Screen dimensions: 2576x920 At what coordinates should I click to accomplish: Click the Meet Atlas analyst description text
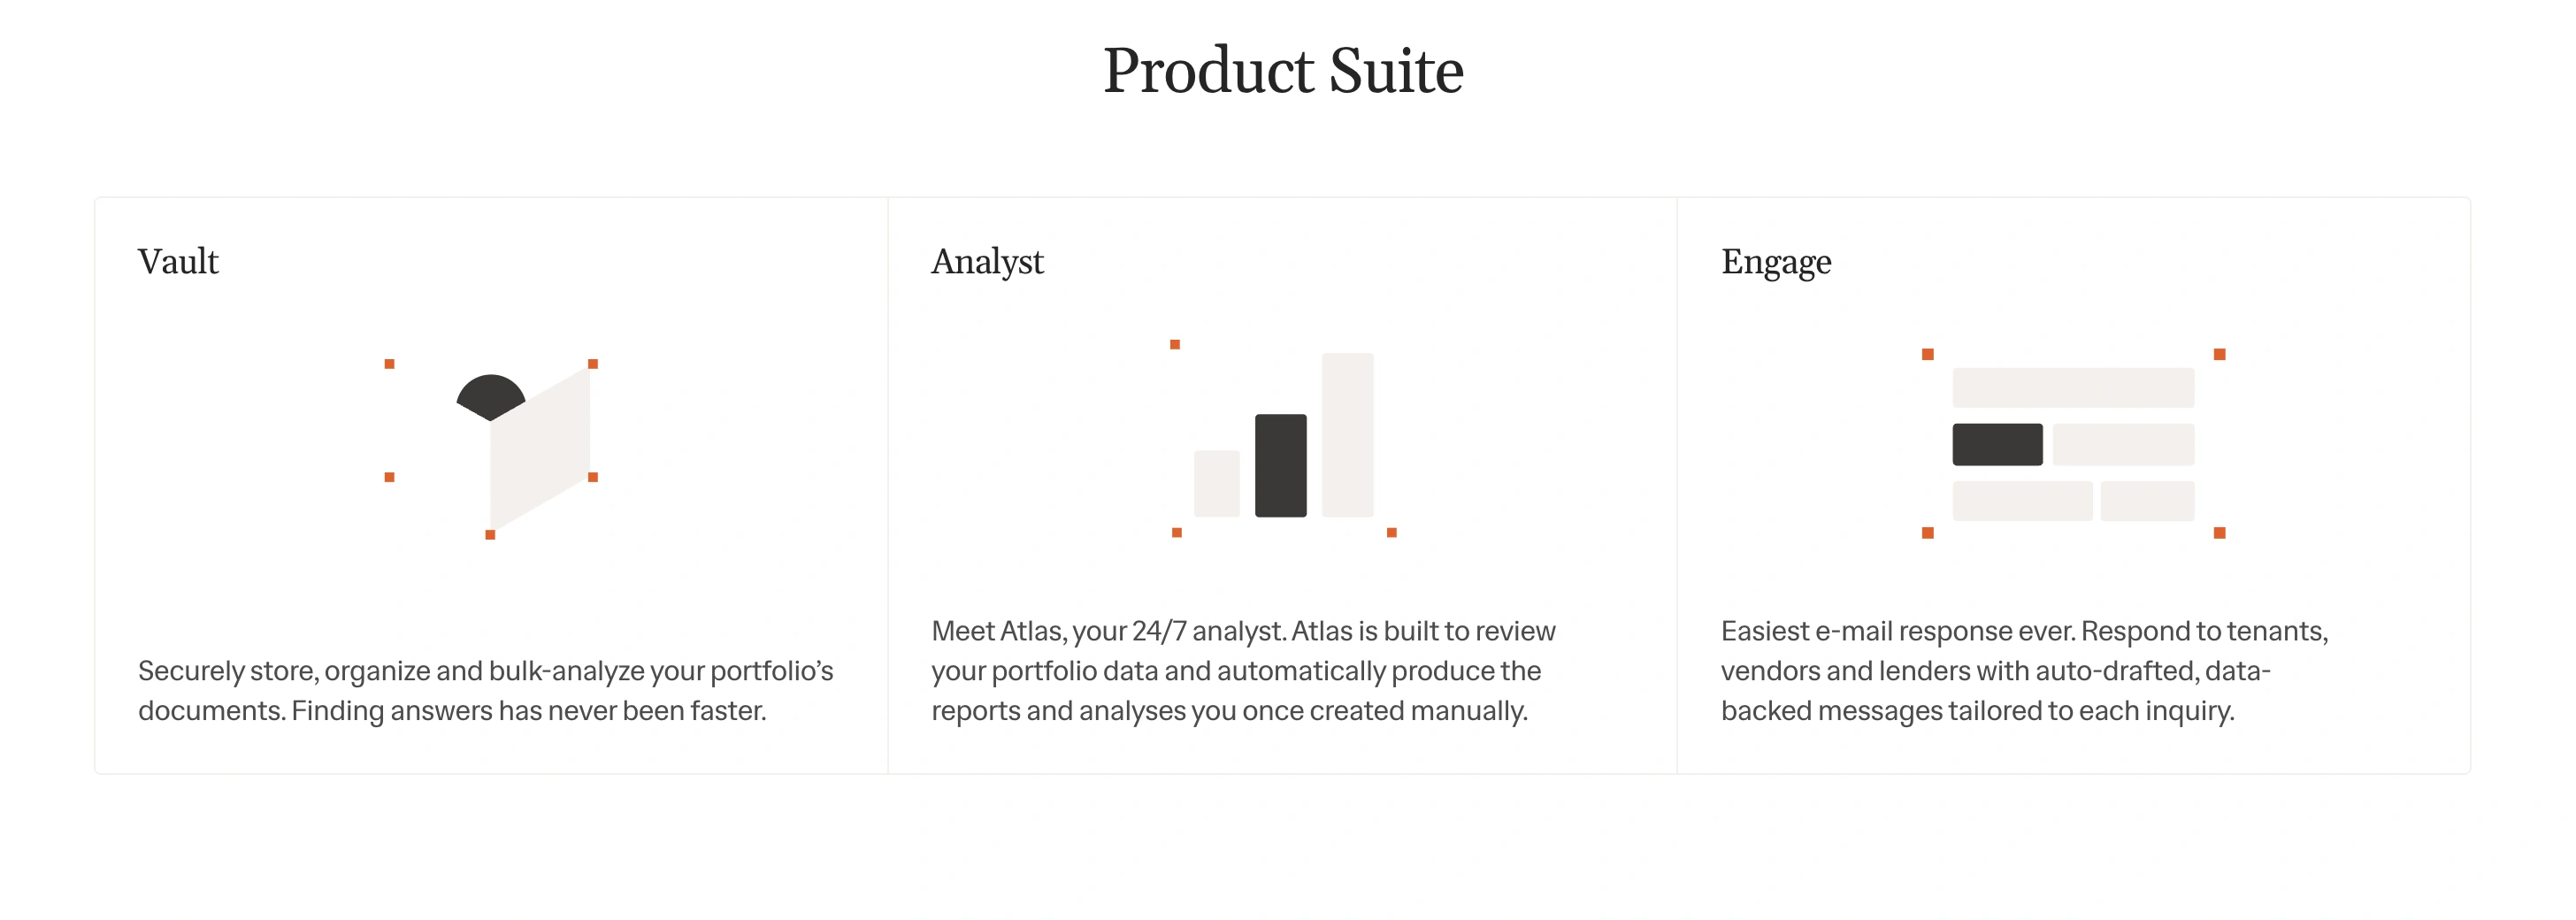pos(1243,670)
